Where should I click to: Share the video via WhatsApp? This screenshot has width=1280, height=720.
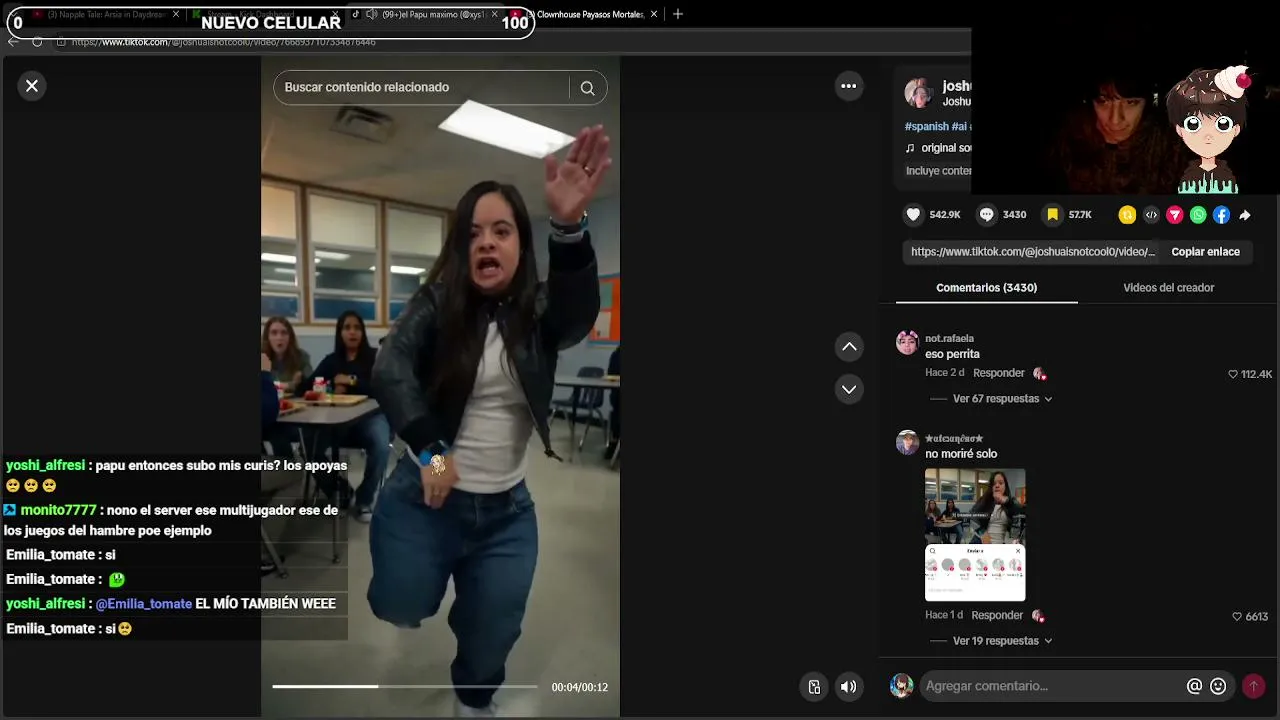tap(1198, 215)
